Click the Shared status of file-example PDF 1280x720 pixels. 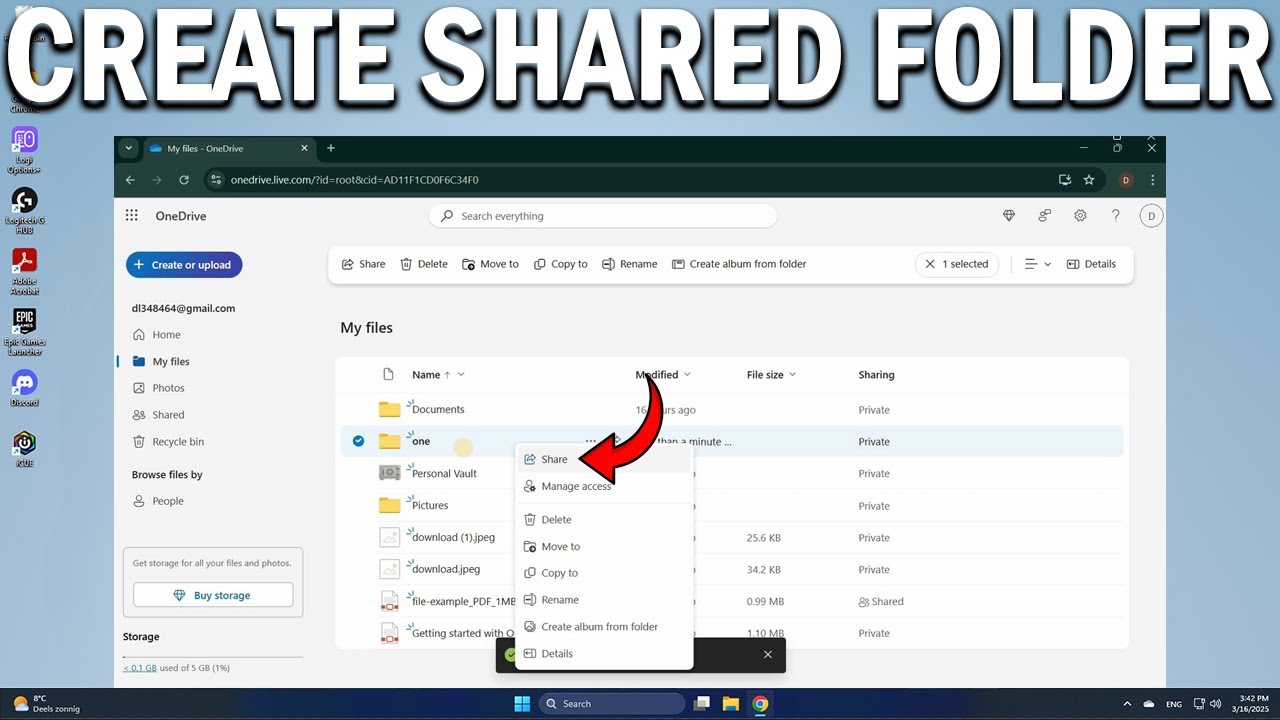[x=881, y=602]
